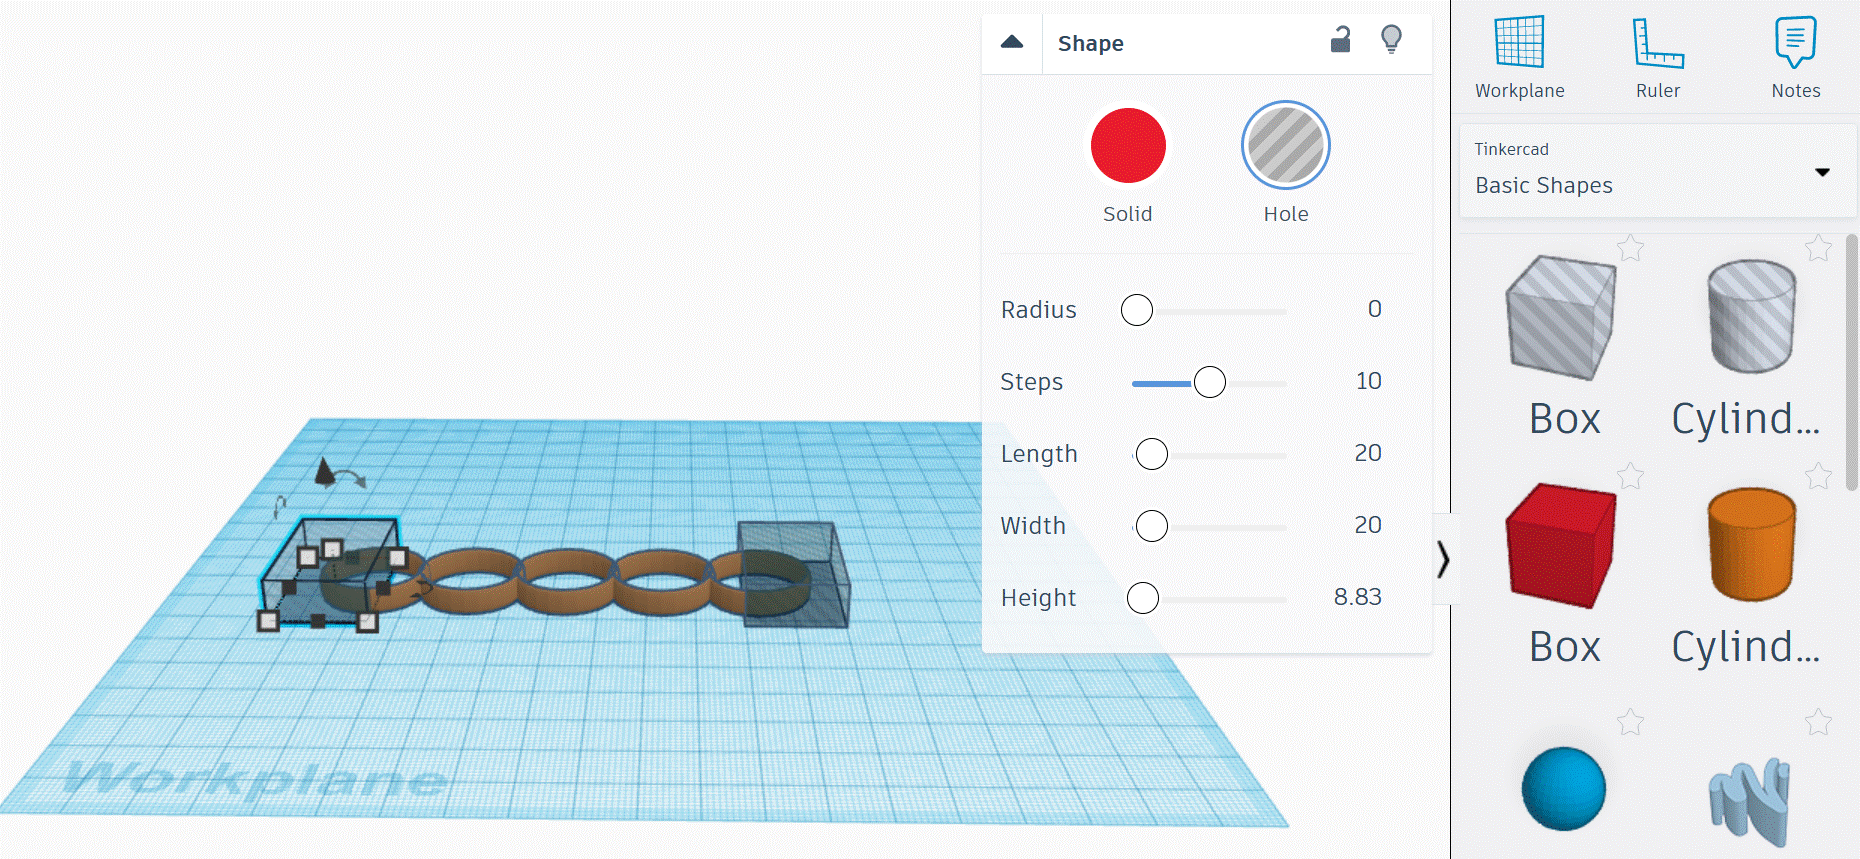Open the Workplane tool
This screenshot has height=859, width=1860.
pos(1520,57)
